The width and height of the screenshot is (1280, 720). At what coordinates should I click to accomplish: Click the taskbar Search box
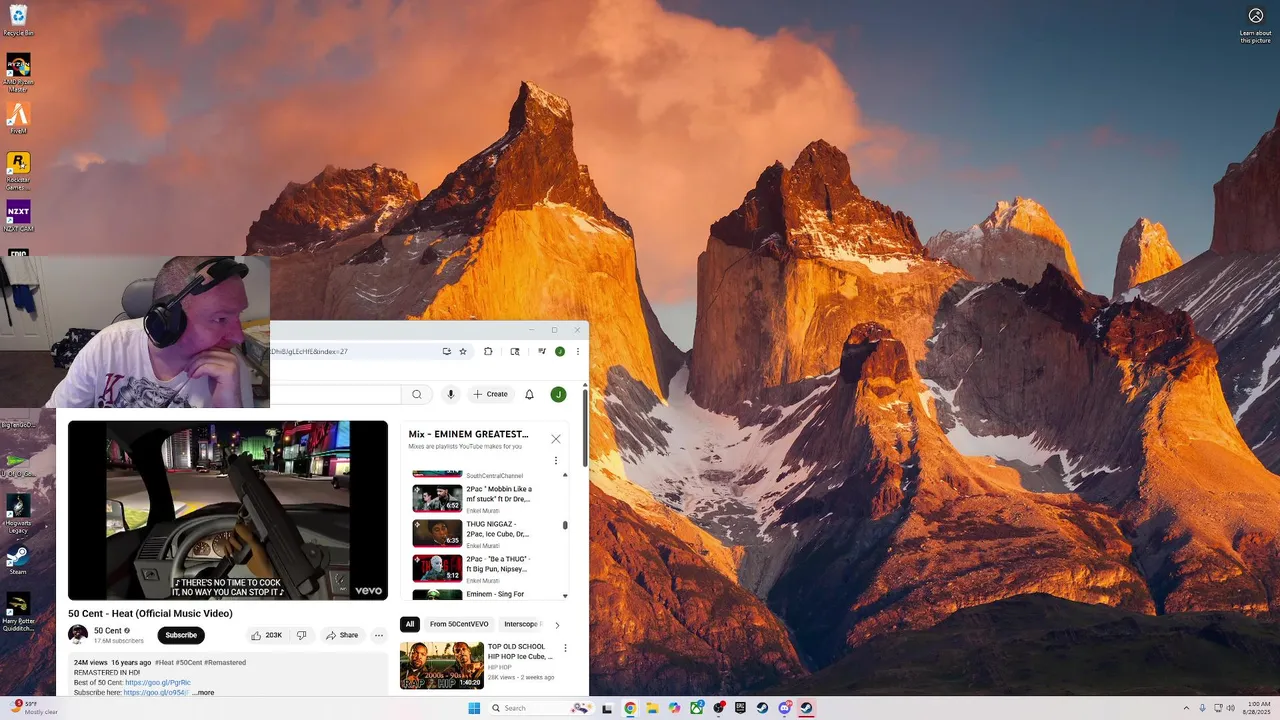[x=541, y=708]
